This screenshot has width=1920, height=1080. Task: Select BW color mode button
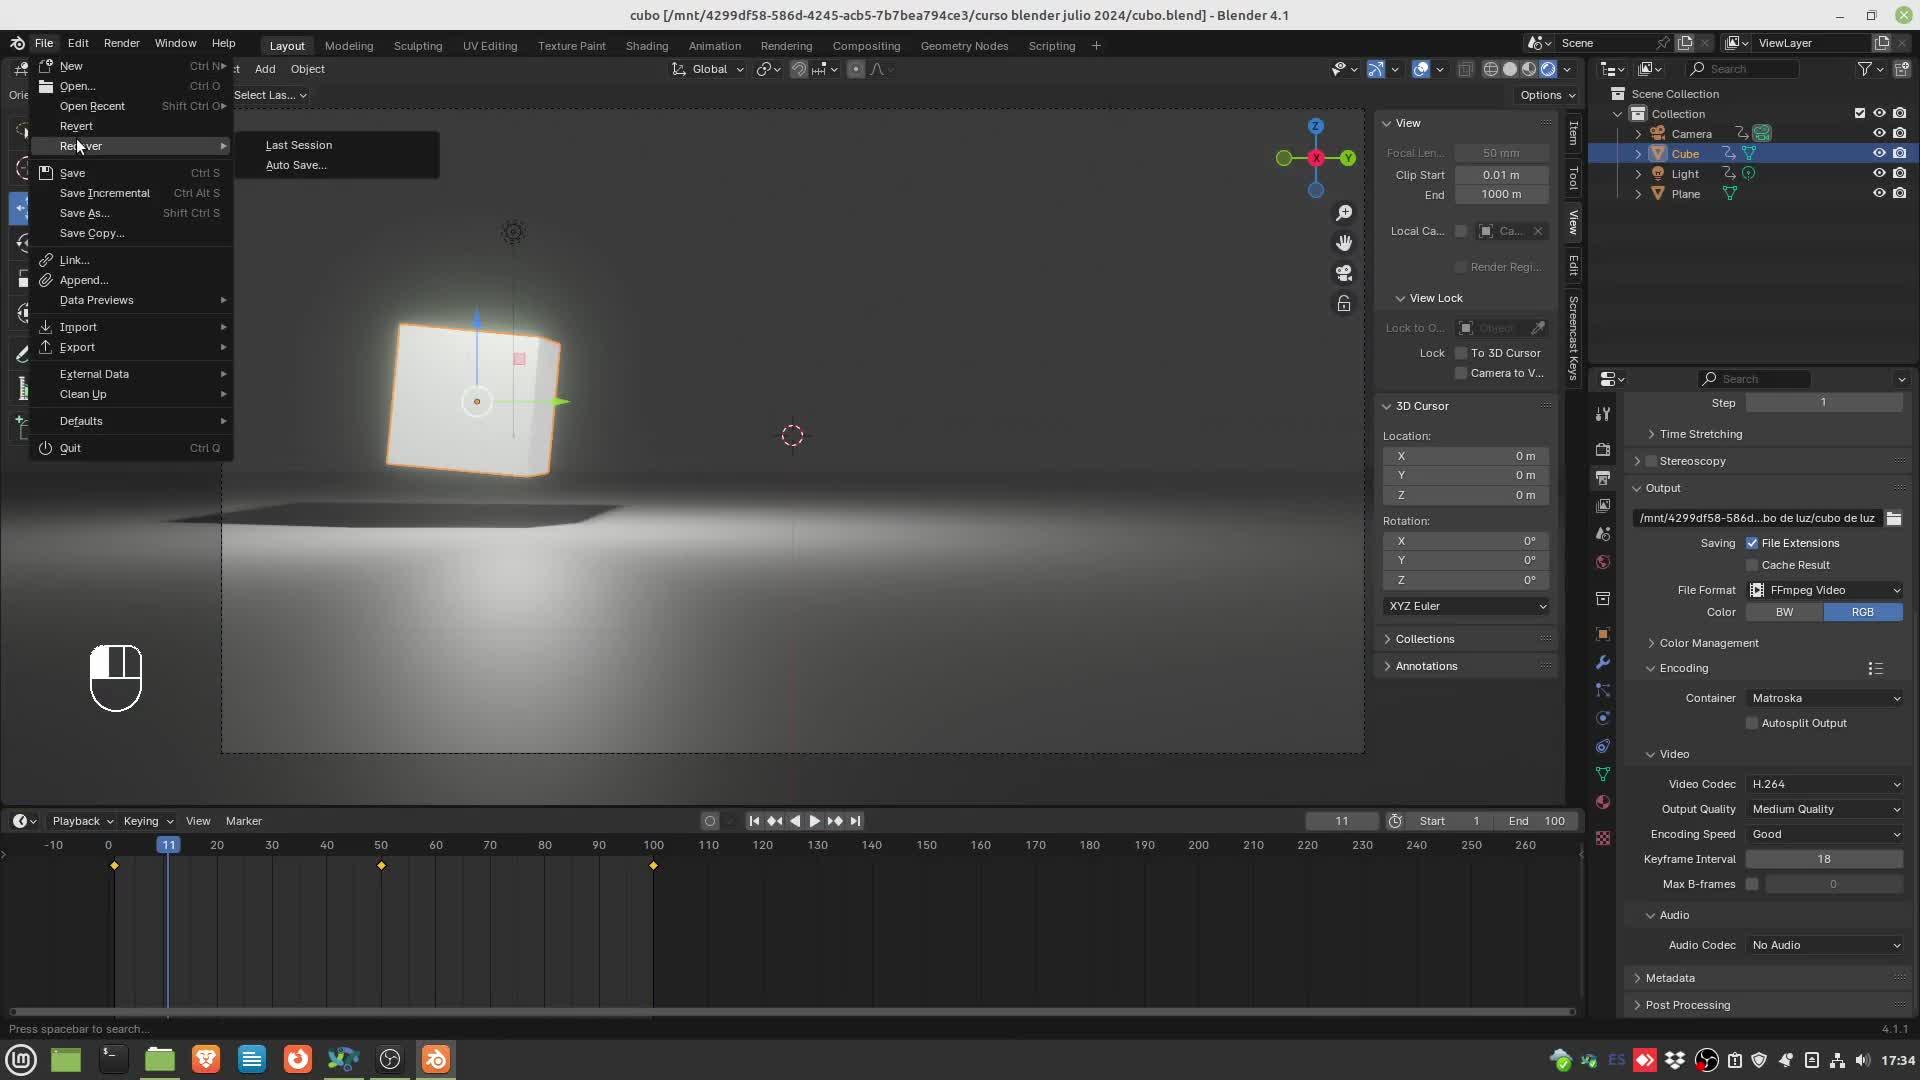pyautogui.click(x=1784, y=612)
